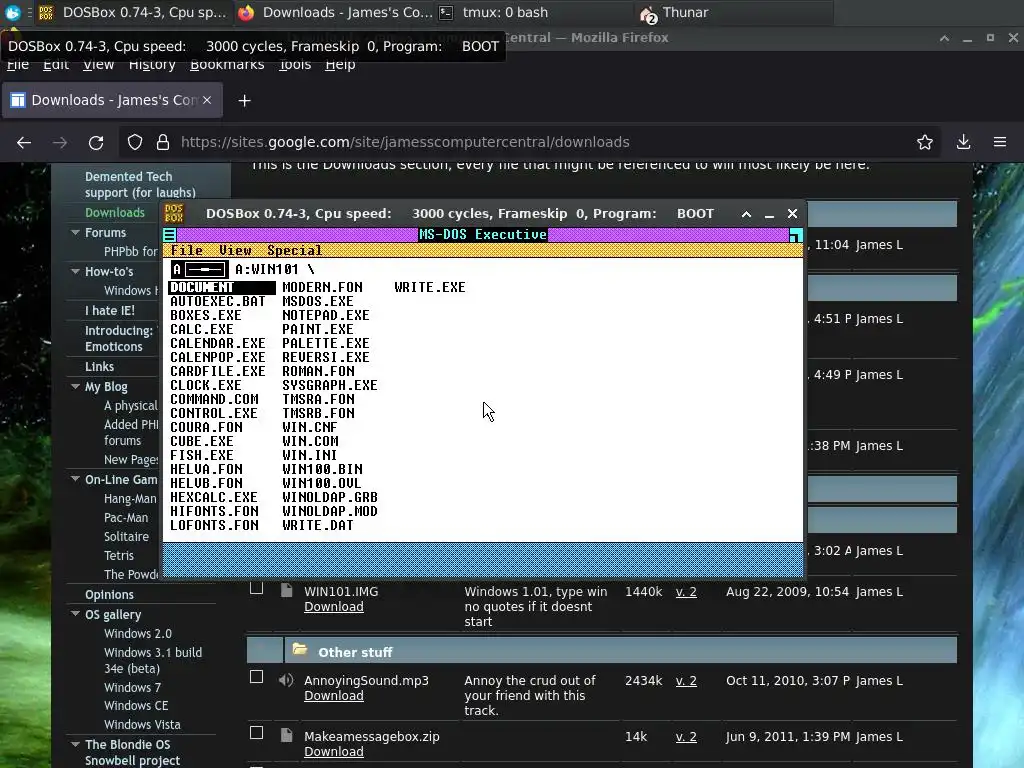Screen dimensions: 1024x768
Task: Download WIN101.IMG via its Download link
Action: click(x=334, y=607)
